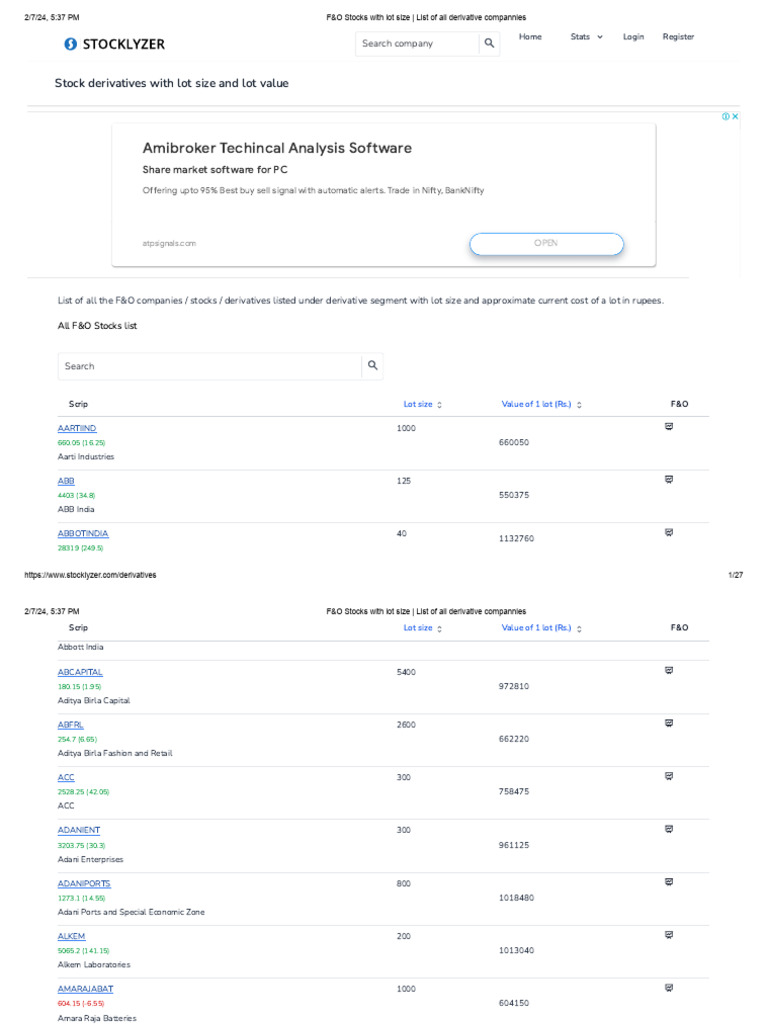Open F&O icon for ABCAPITAL row
Image resolution: width=768 pixels, height=1024 pixels.
[x=669, y=670]
